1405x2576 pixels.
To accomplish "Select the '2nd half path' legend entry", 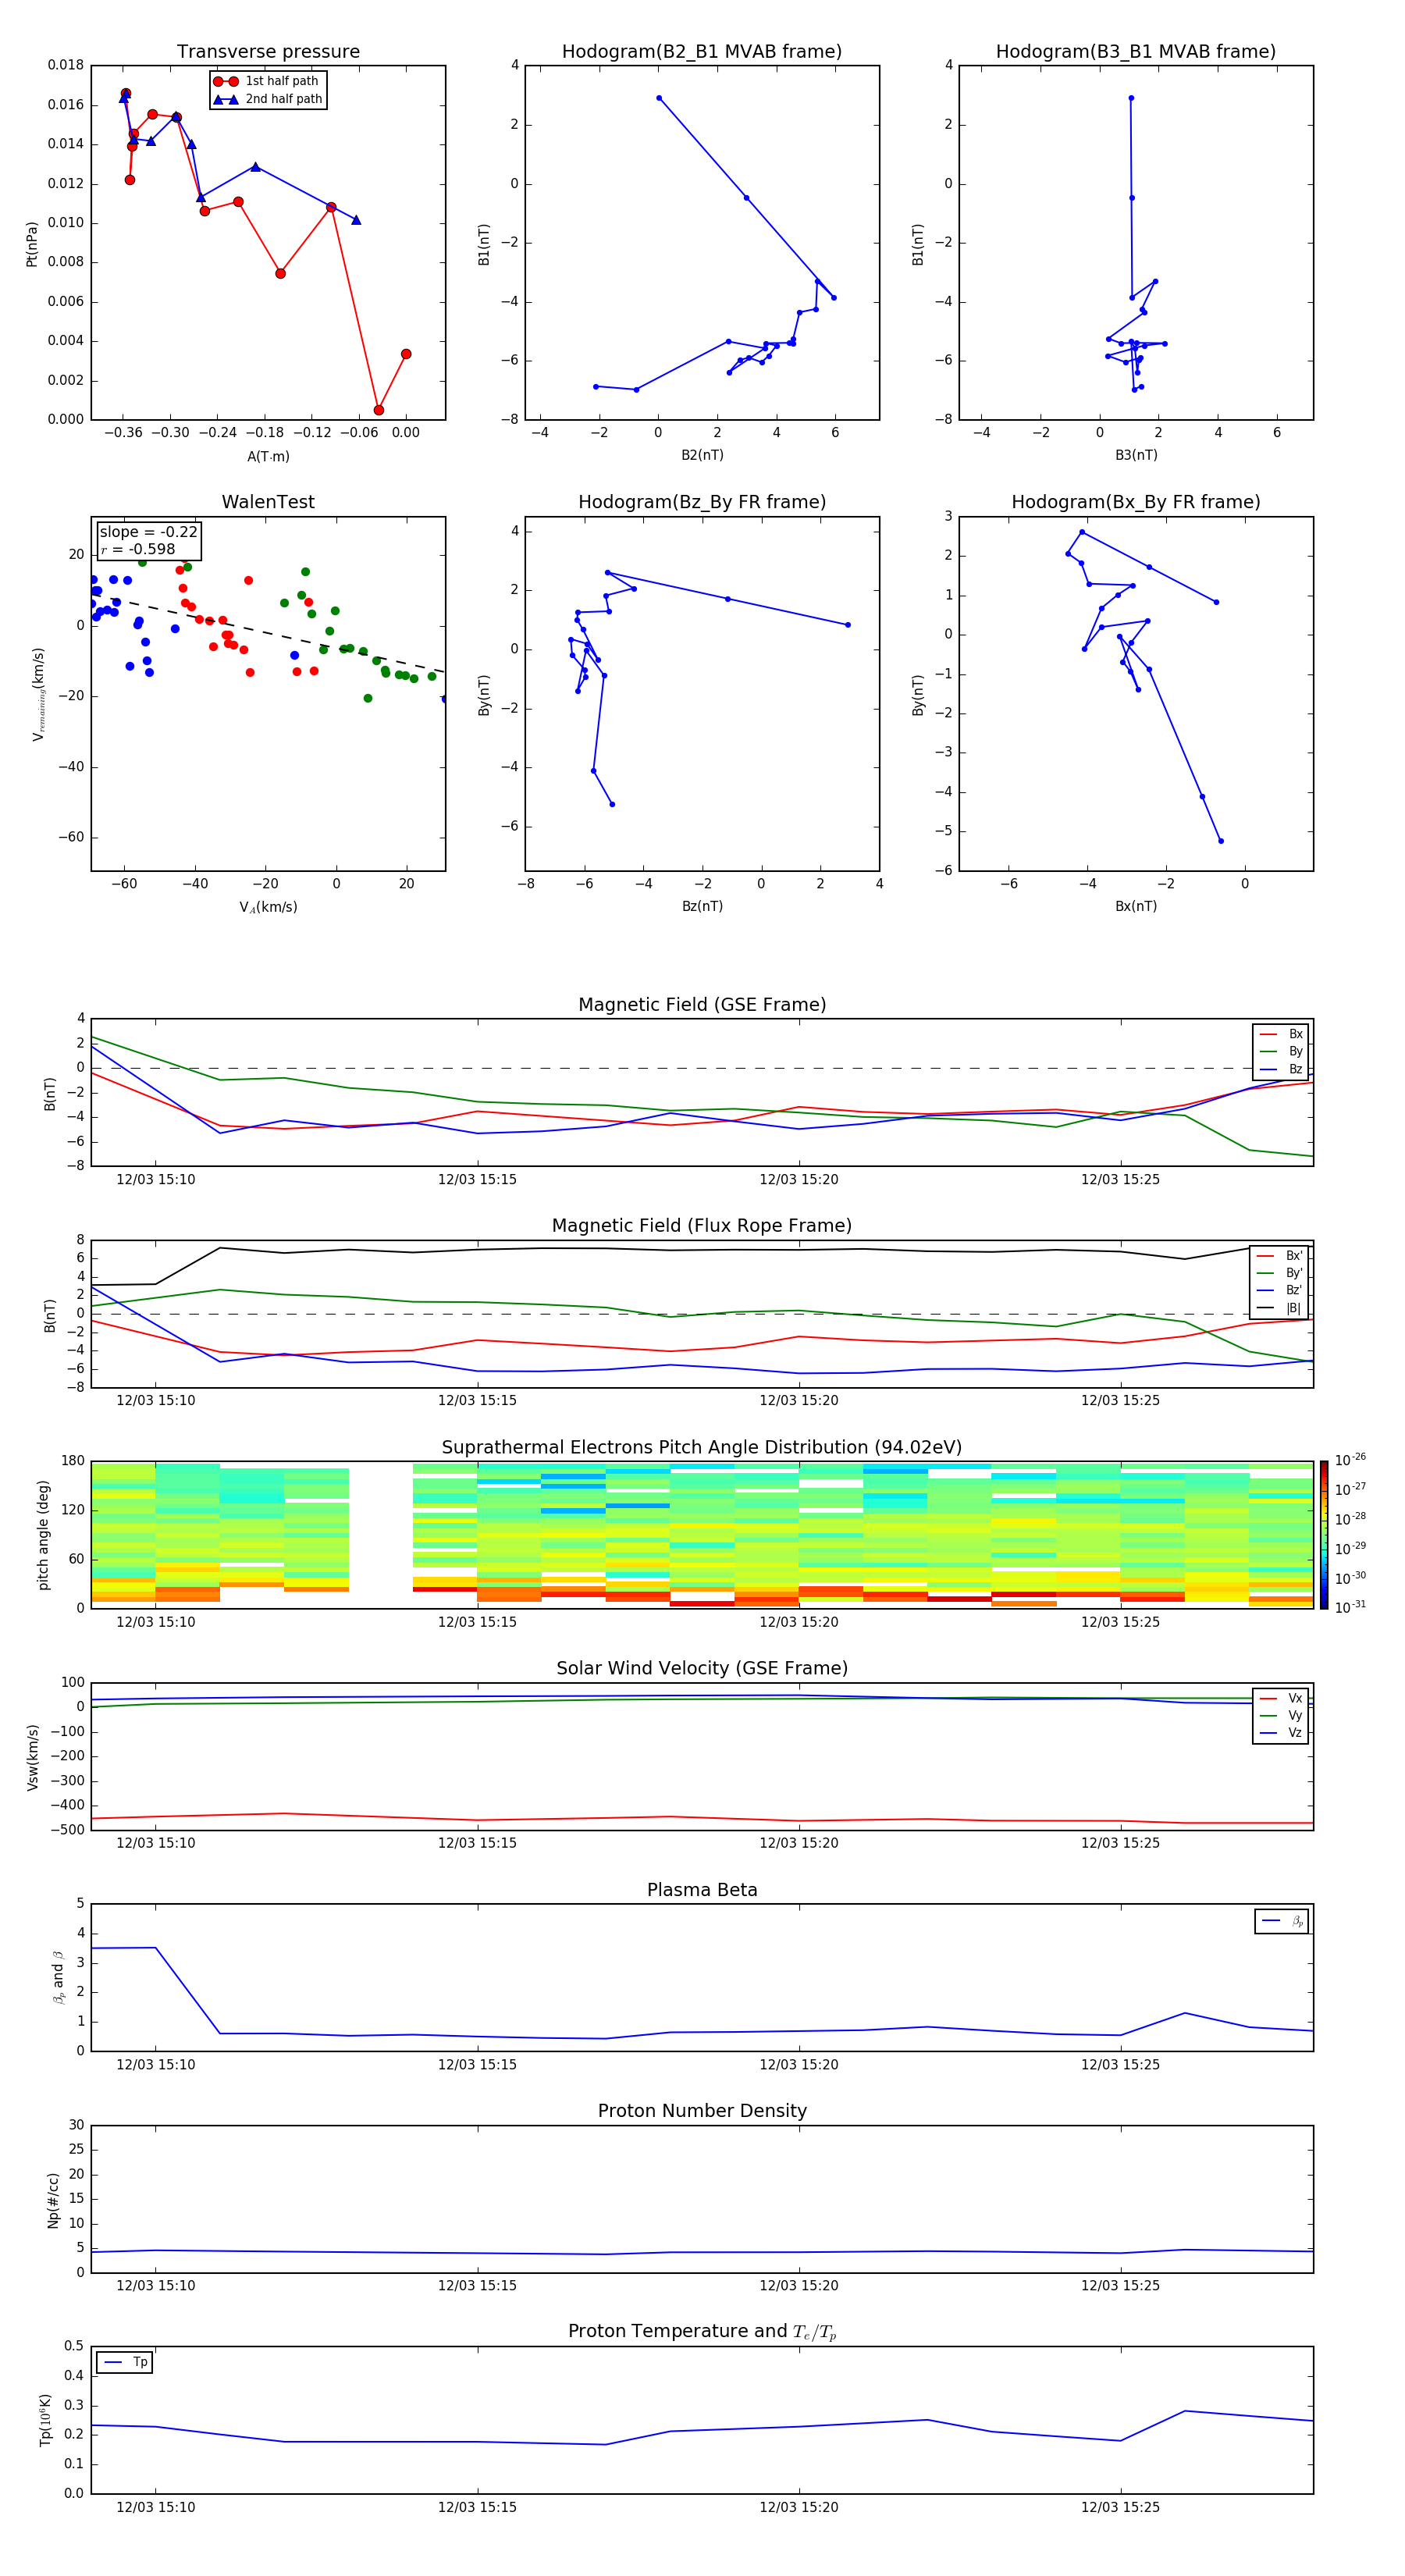I will pyautogui.click(x=268, y=99).
